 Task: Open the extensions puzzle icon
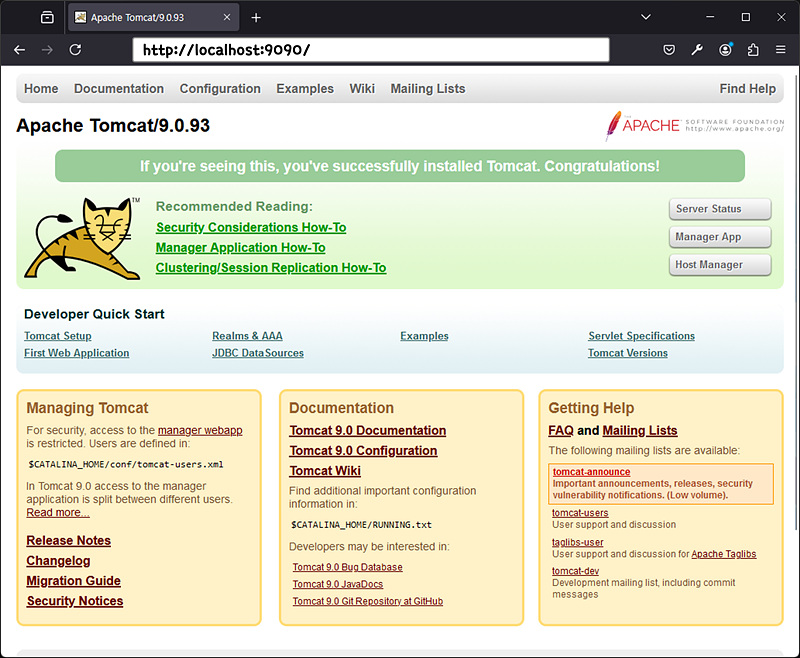tap(753, 49)
